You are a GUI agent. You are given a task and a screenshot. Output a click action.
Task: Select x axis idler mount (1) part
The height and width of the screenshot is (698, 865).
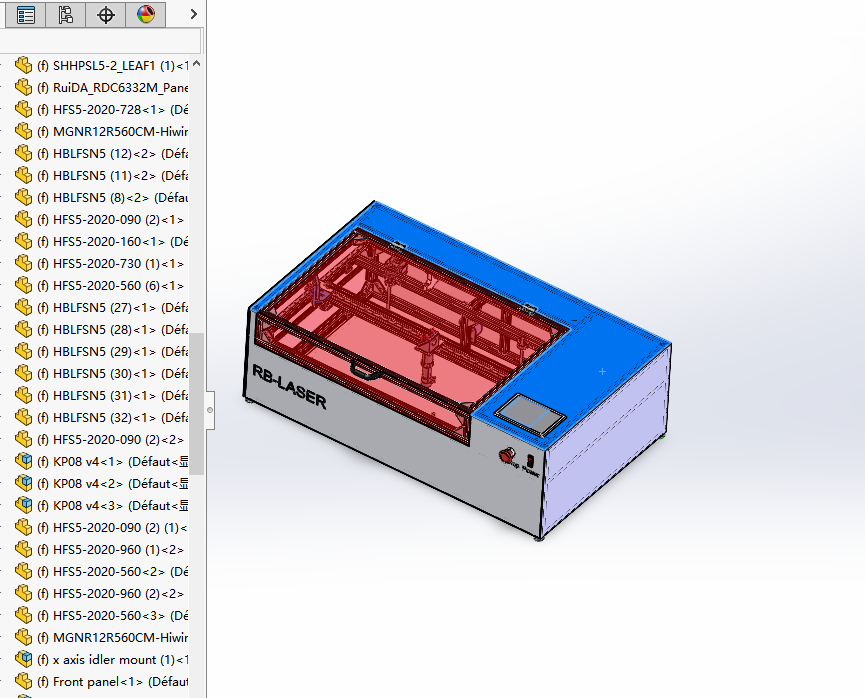[x=112, y=660]
